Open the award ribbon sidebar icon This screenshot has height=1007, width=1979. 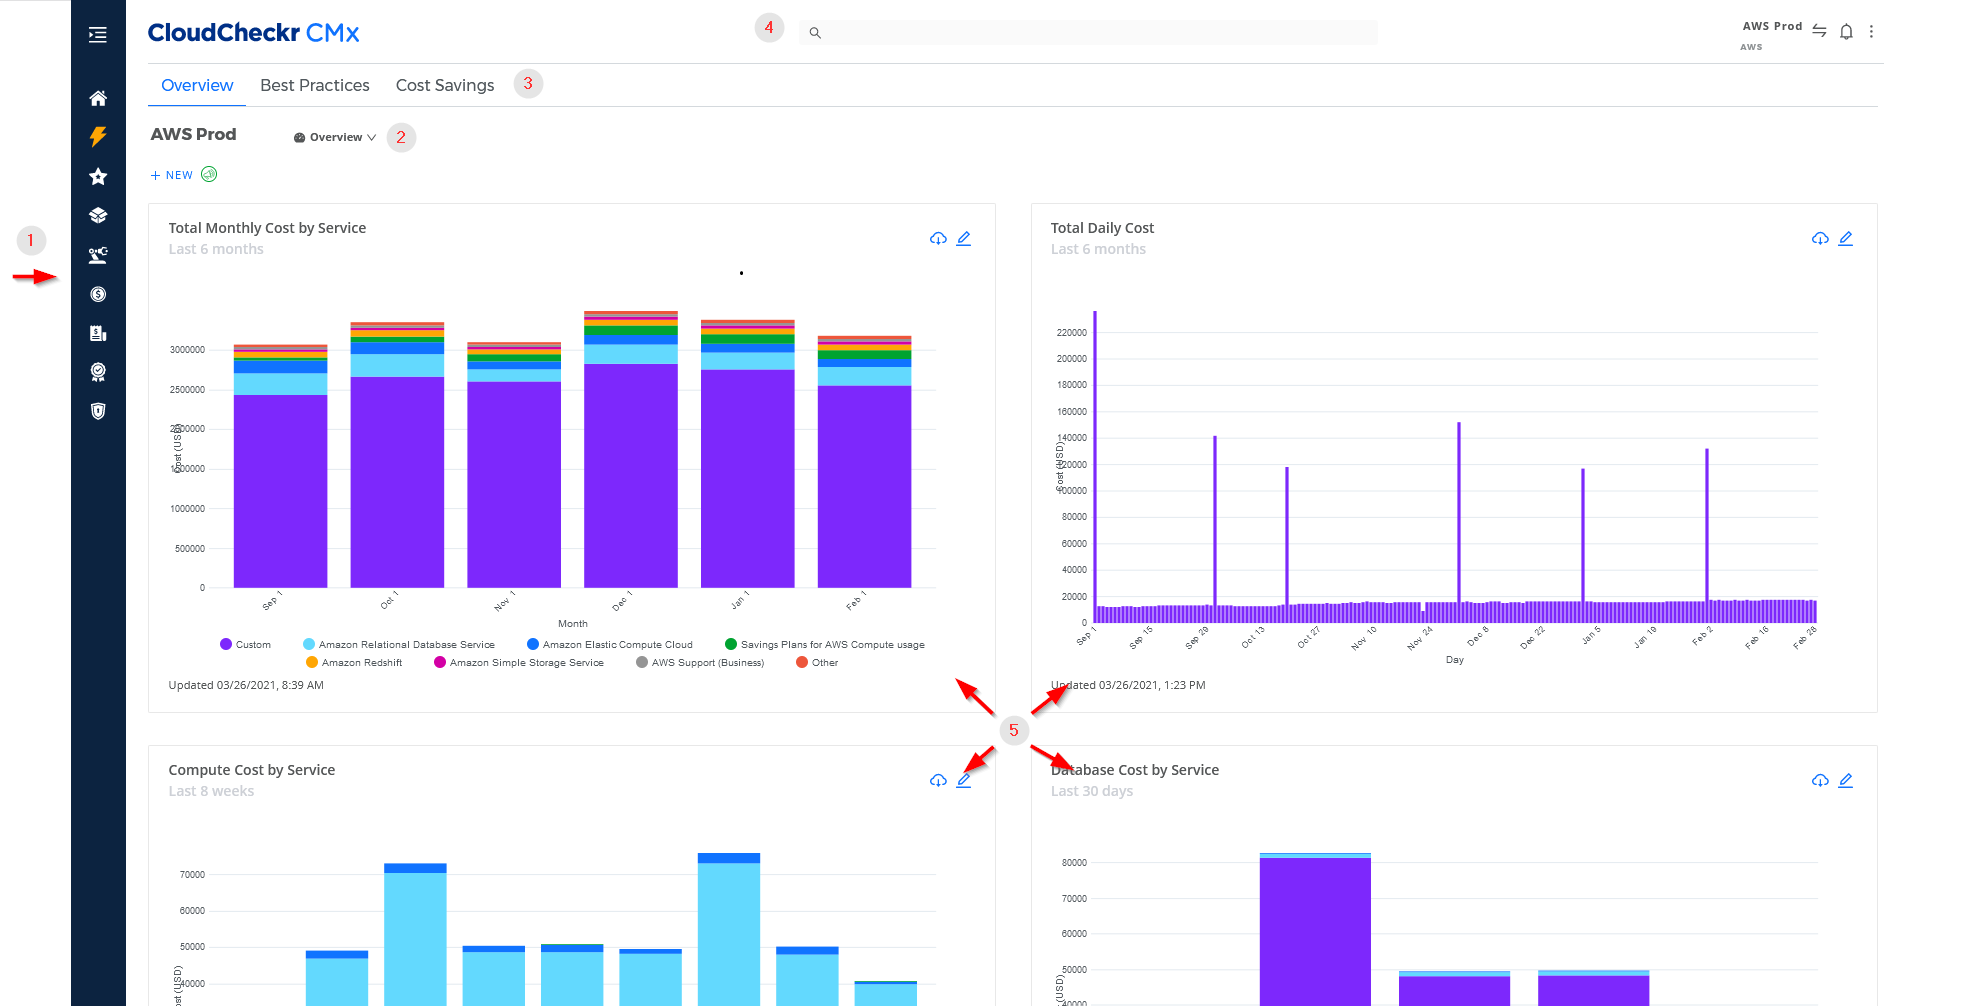click(98, 372)
